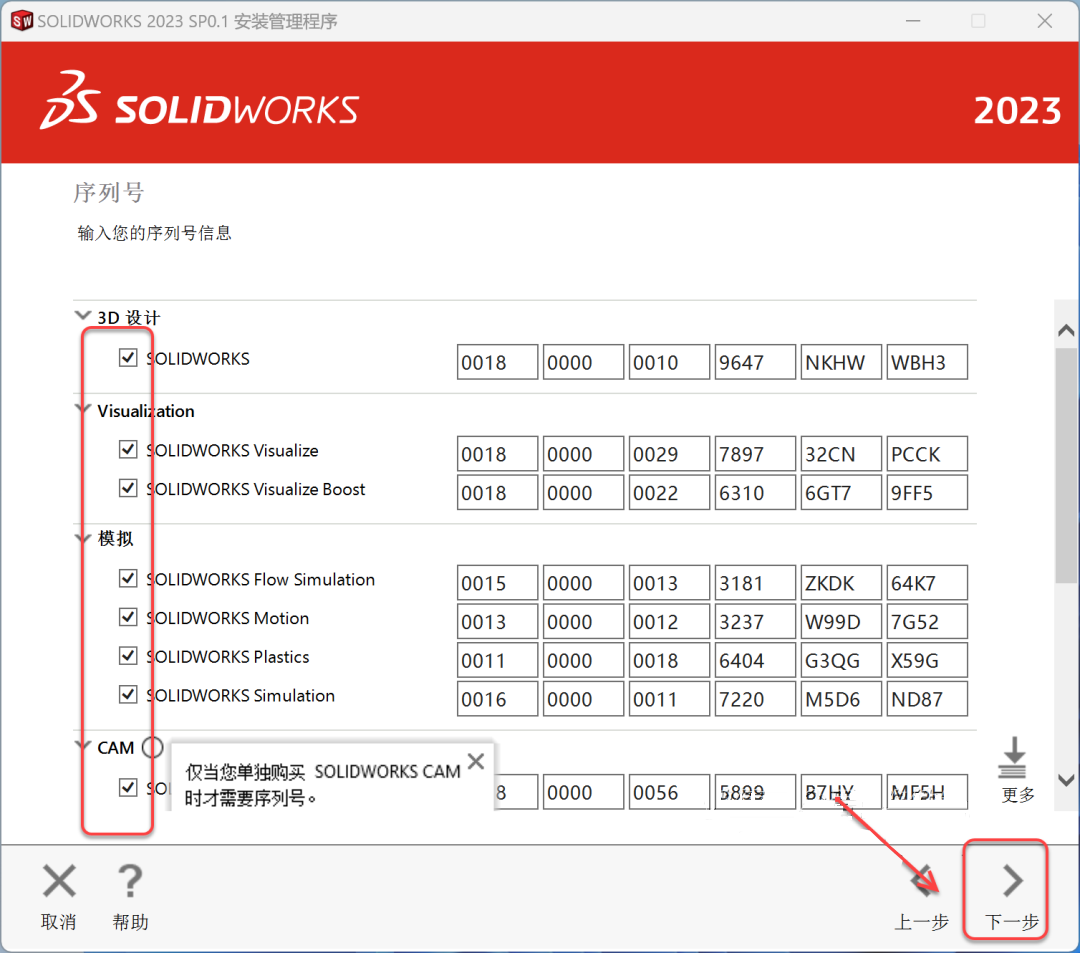Click the 更多 (More) download icon
The height and width of the screenshot is (953, 1080).
(x=1014, y=757)
